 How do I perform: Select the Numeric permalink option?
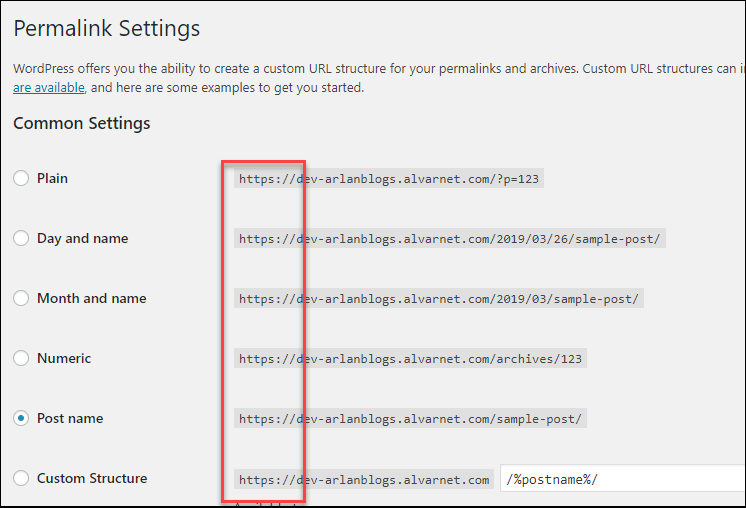click(21, 358)
